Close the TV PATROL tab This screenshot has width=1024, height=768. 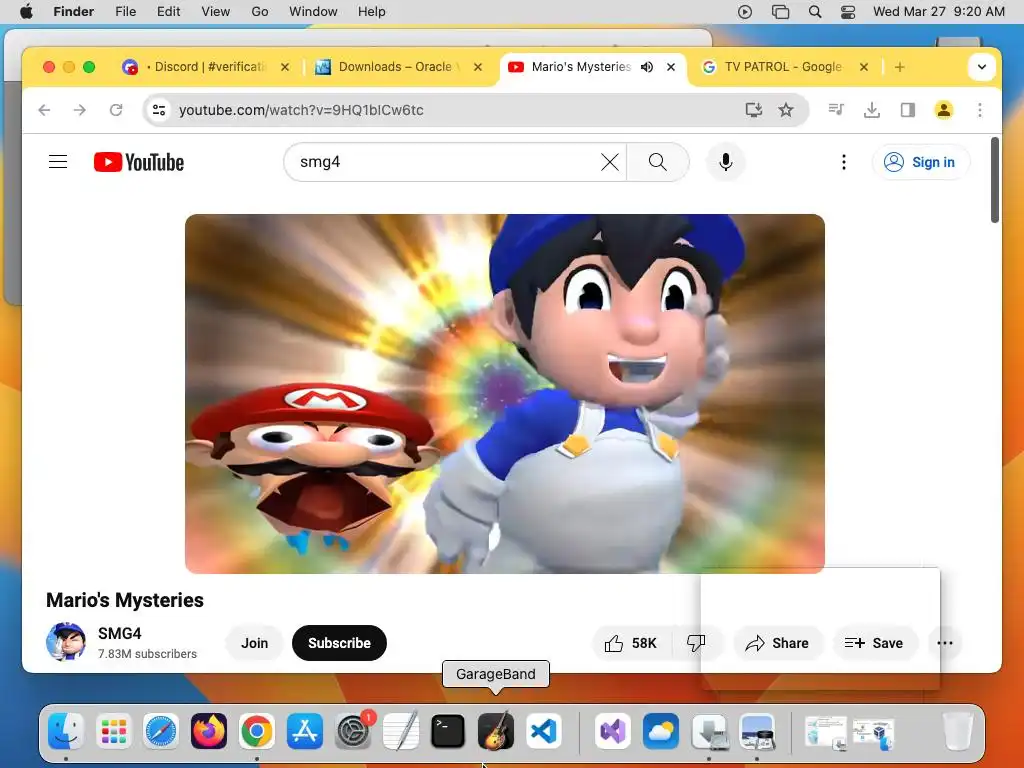click(864, 67)
